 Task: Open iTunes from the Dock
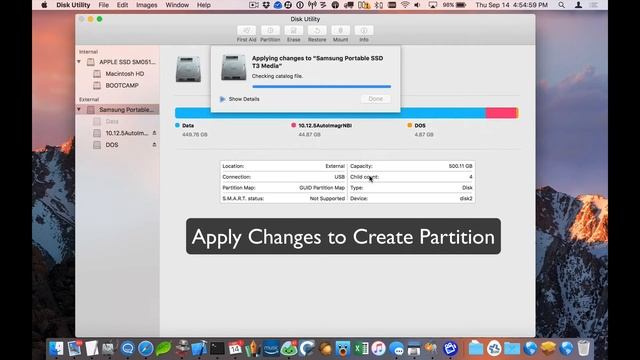pyautogui.click(x=378, y=348)
